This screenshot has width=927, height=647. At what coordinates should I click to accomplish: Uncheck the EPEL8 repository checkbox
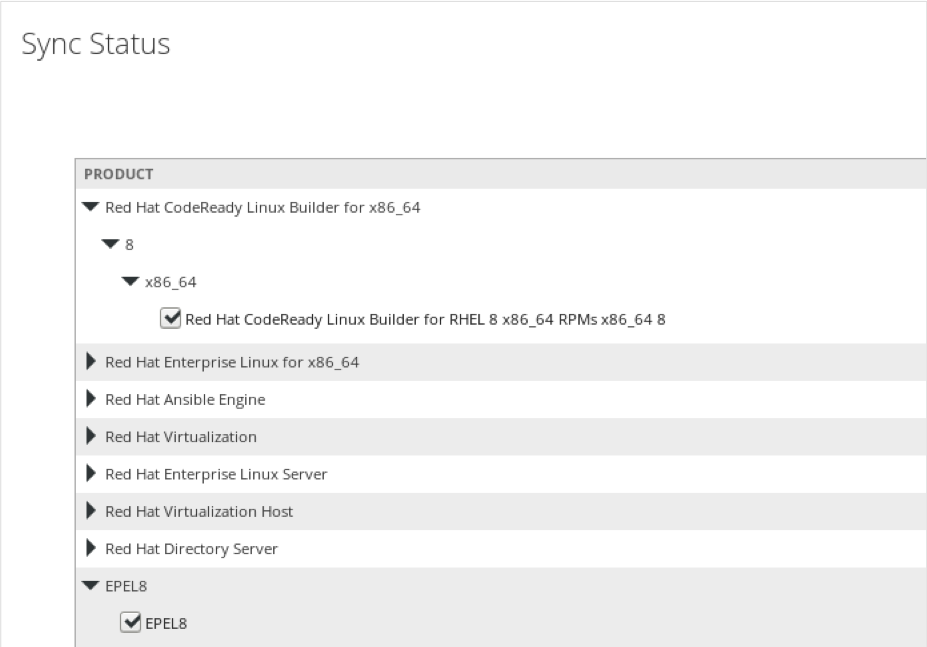[x=130, y=623]
